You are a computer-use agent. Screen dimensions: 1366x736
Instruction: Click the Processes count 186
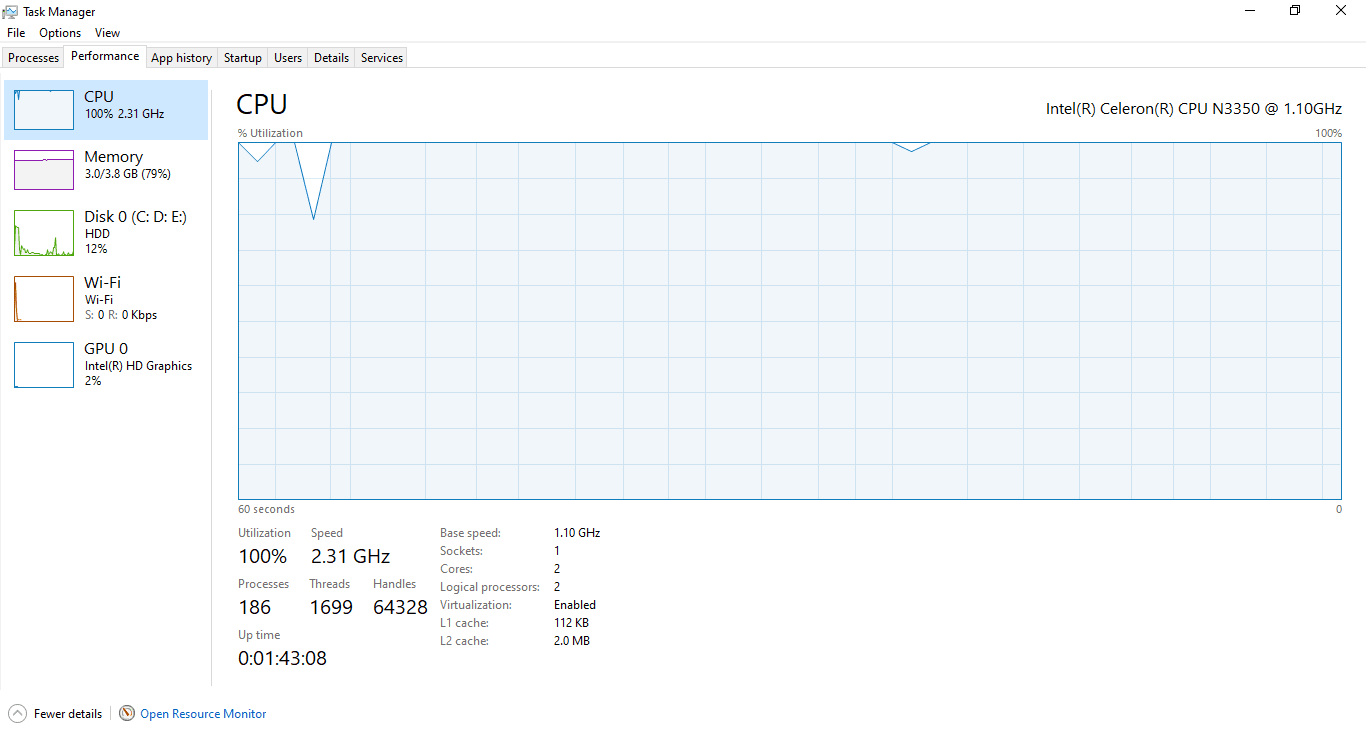[254, 607]
